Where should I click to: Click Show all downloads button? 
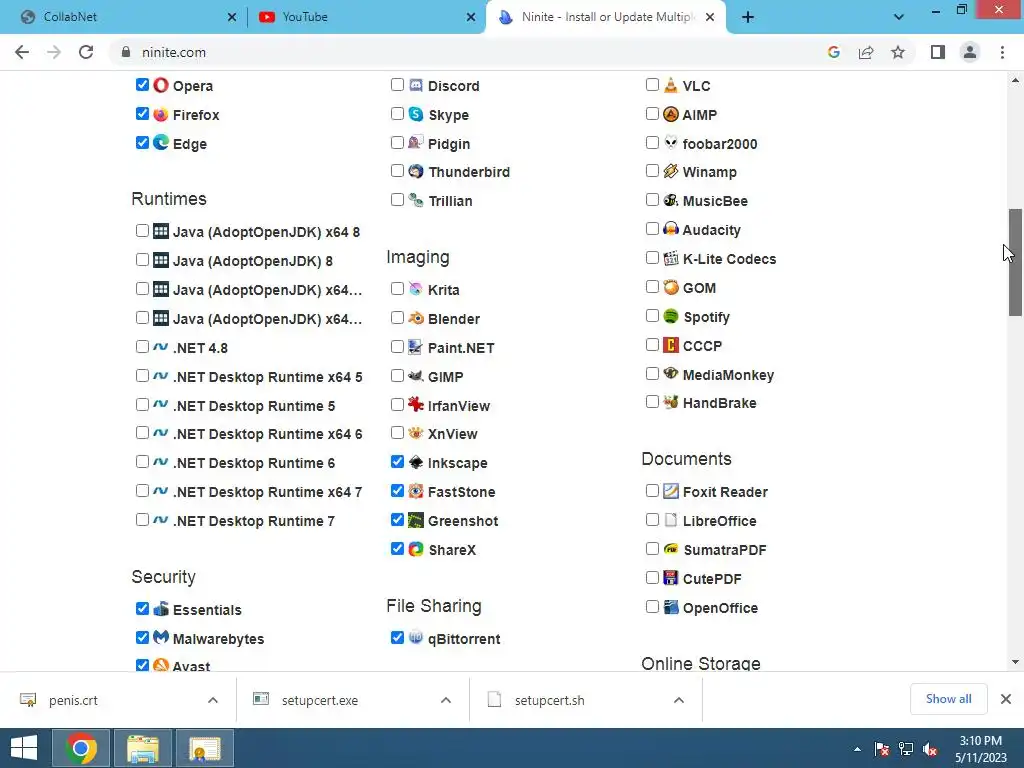click(x=948, y=699)
